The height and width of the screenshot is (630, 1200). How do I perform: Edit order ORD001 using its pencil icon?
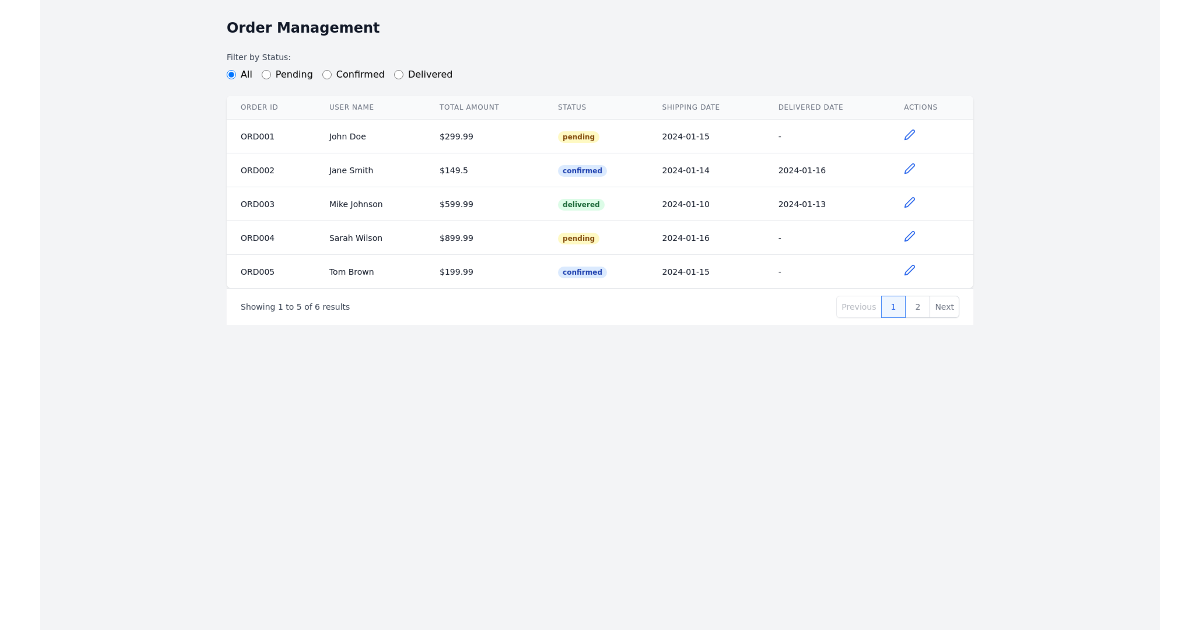(x=909, y=135)
